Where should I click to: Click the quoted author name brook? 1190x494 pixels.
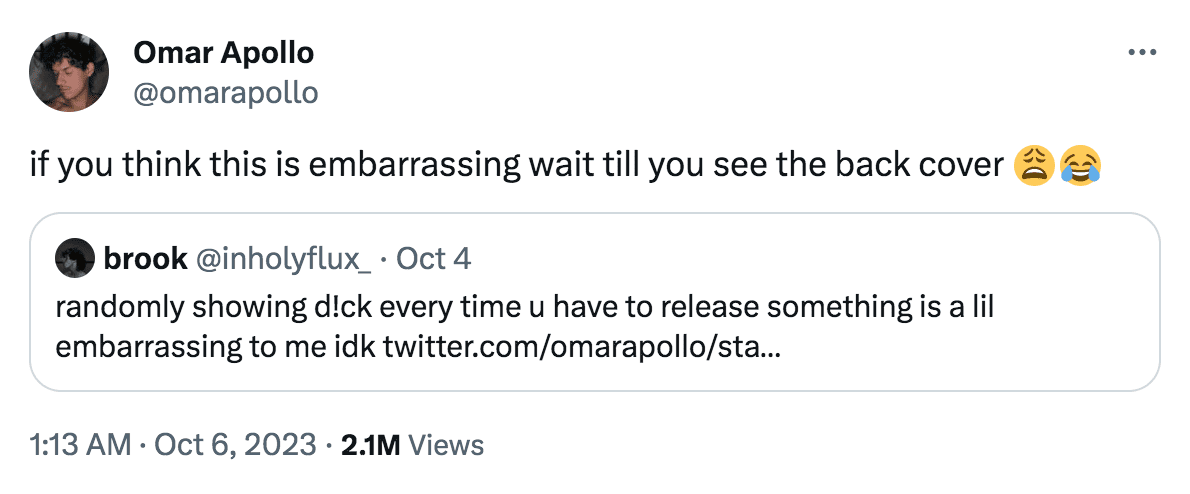[145, 259]
